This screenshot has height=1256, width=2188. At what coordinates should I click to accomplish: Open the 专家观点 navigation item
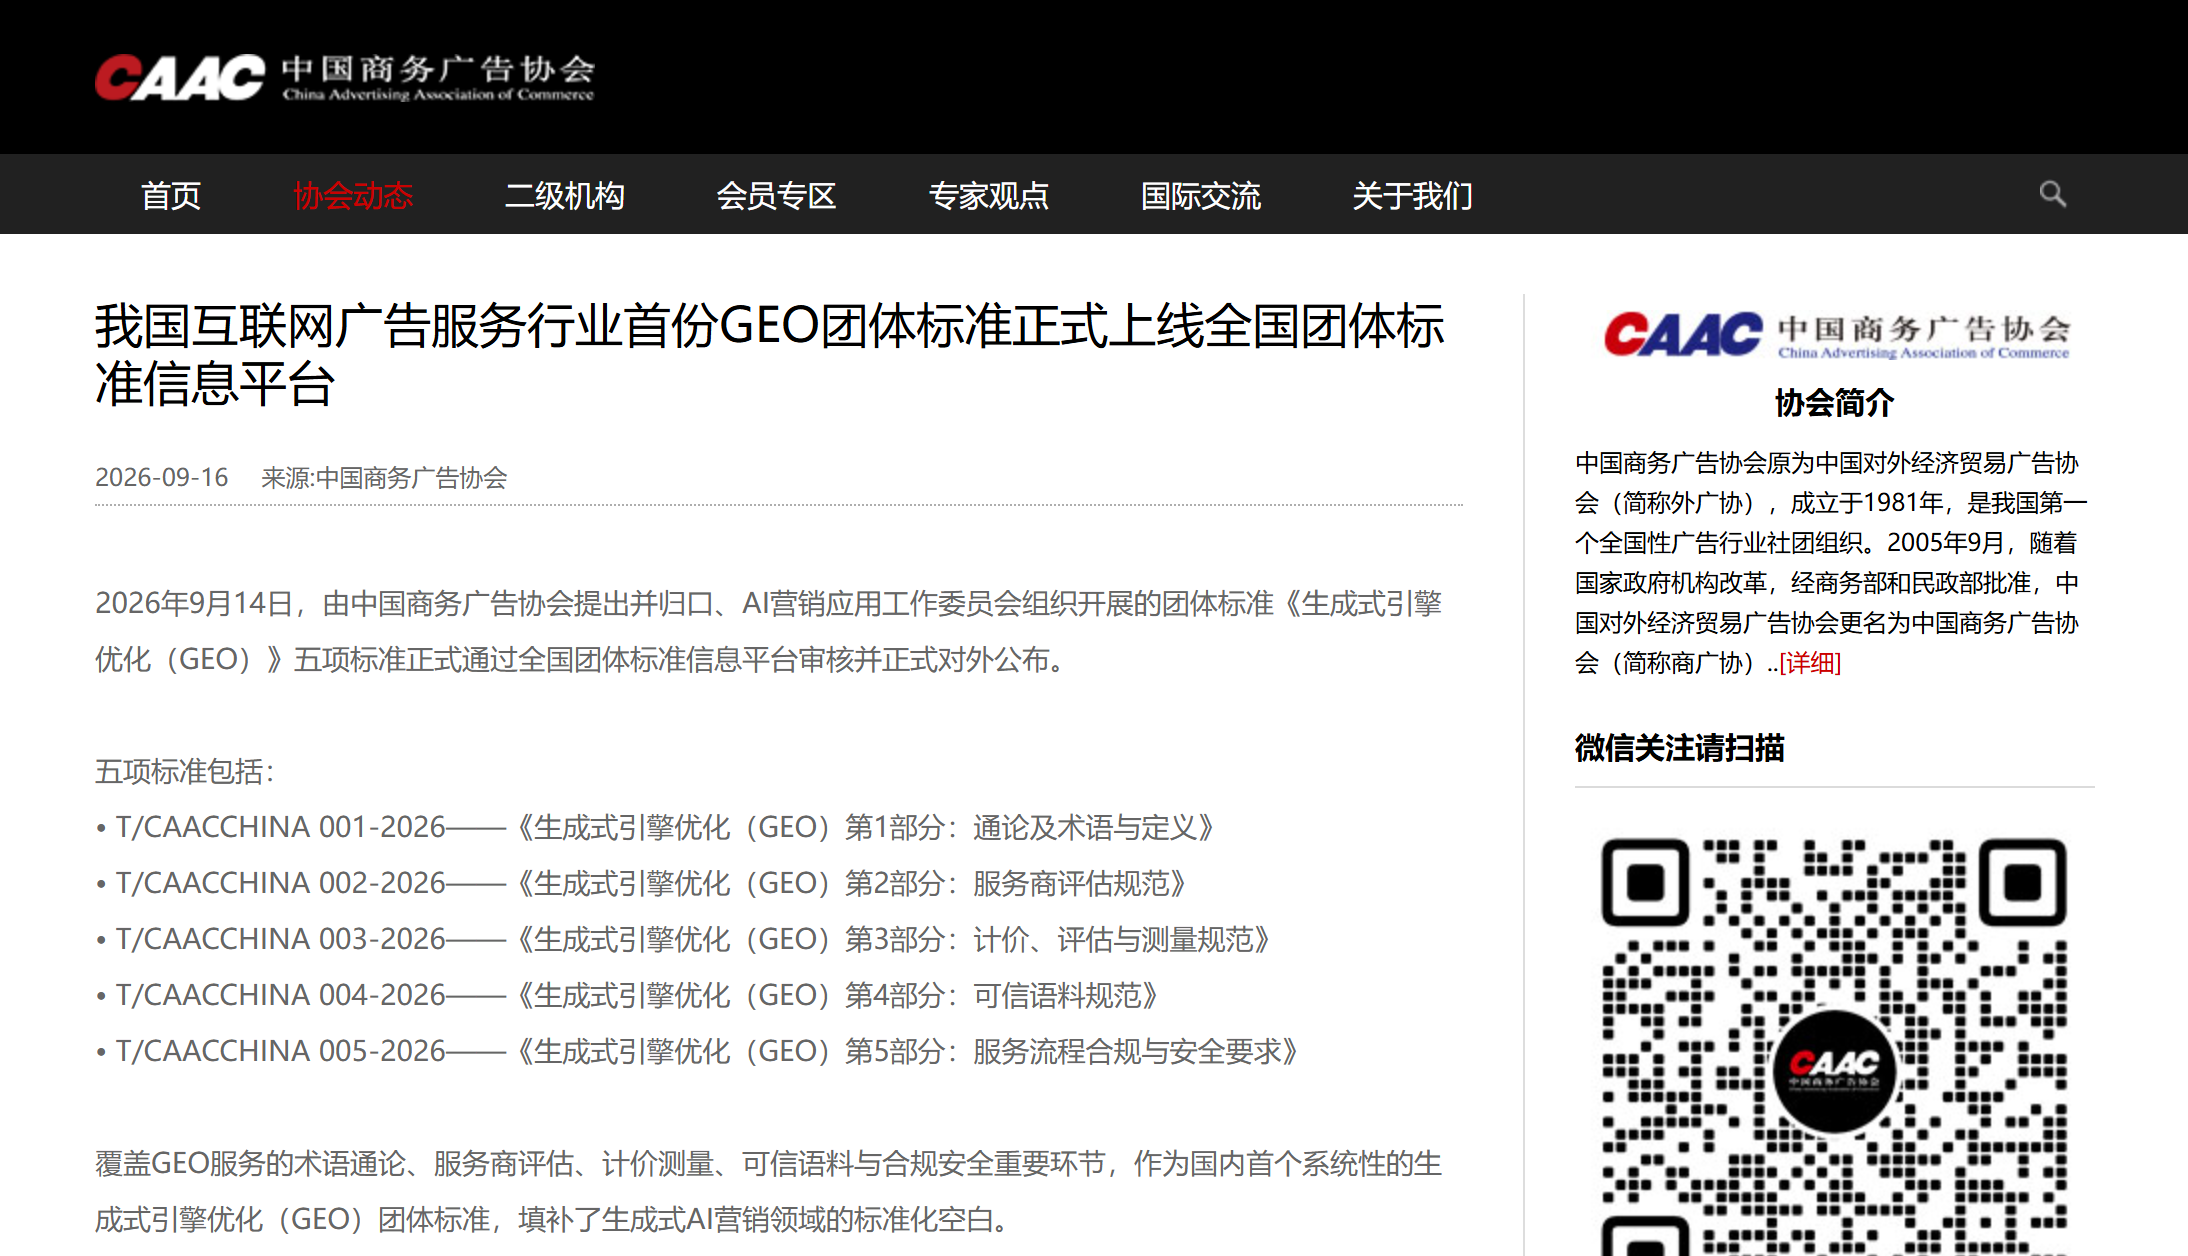click(989, 195)
